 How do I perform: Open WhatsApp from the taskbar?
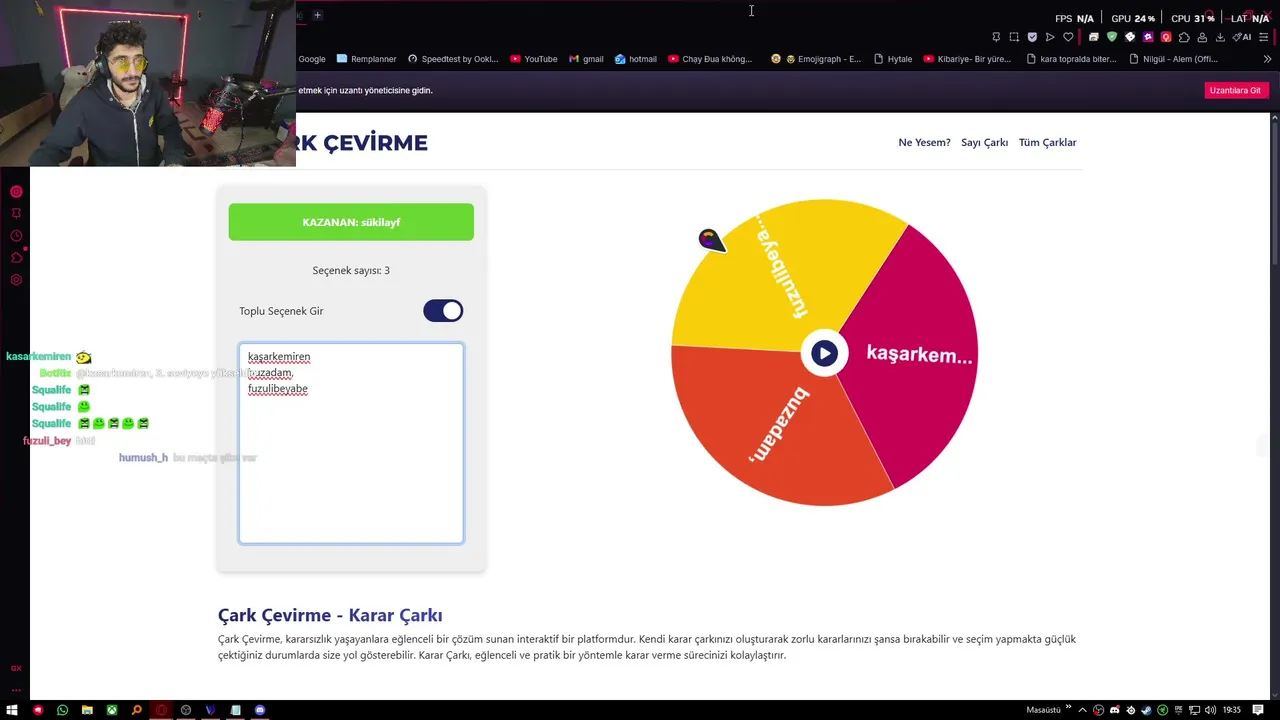pyautogui.click(x=63, y=710)
